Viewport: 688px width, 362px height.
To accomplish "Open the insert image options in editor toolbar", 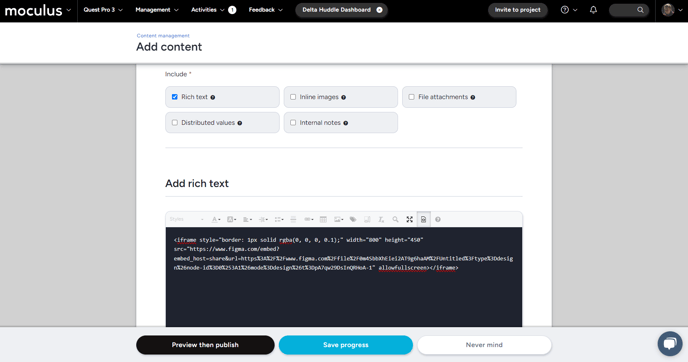I will [338, 219].
